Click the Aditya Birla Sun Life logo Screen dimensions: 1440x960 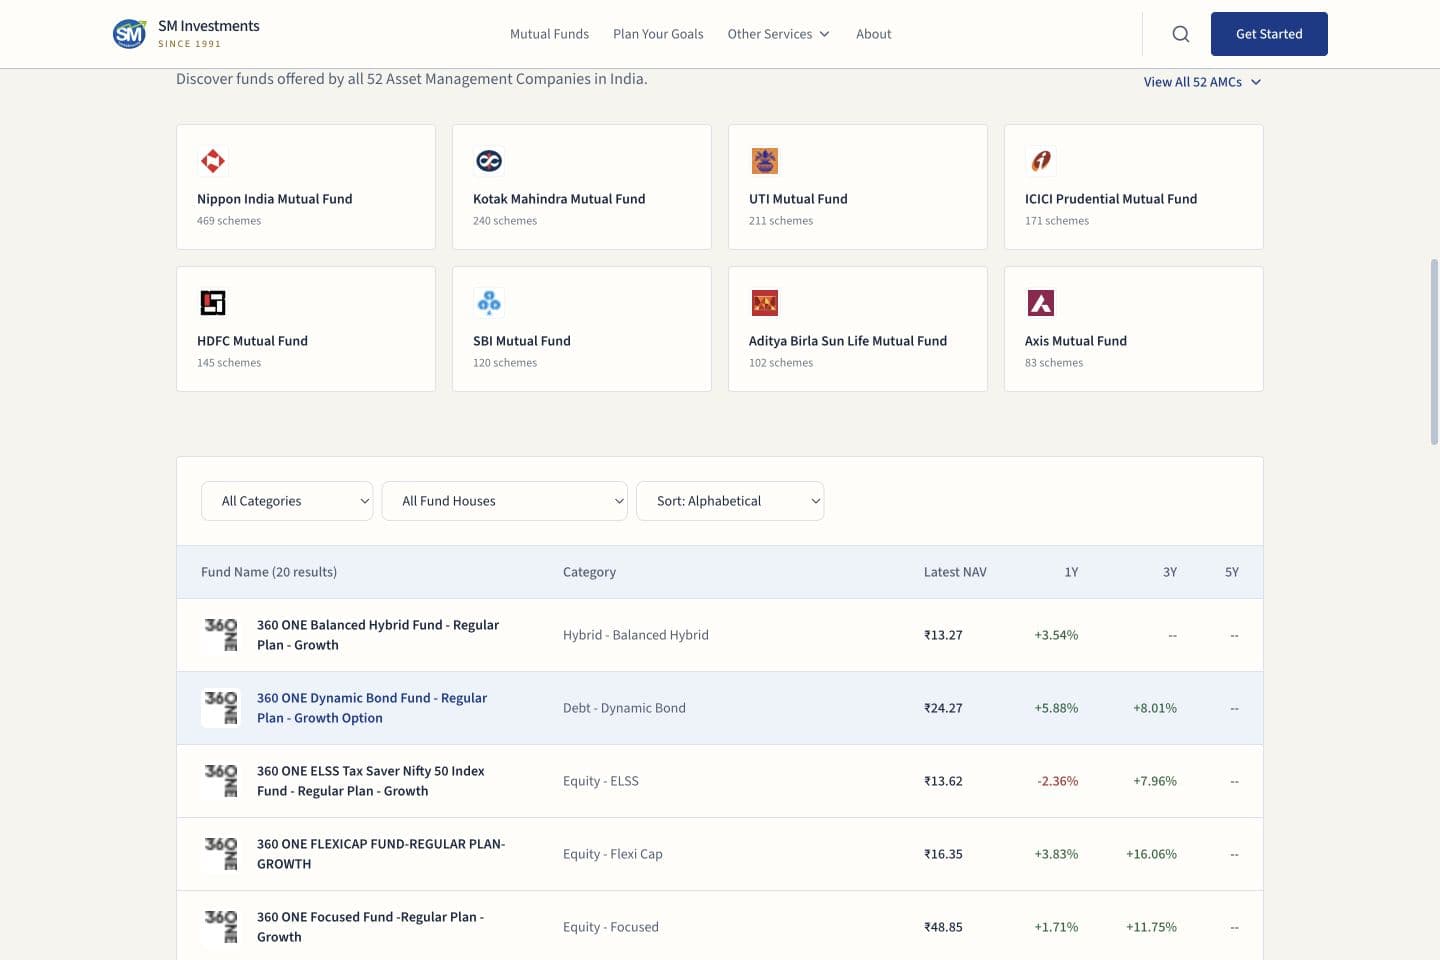point(765,303)
